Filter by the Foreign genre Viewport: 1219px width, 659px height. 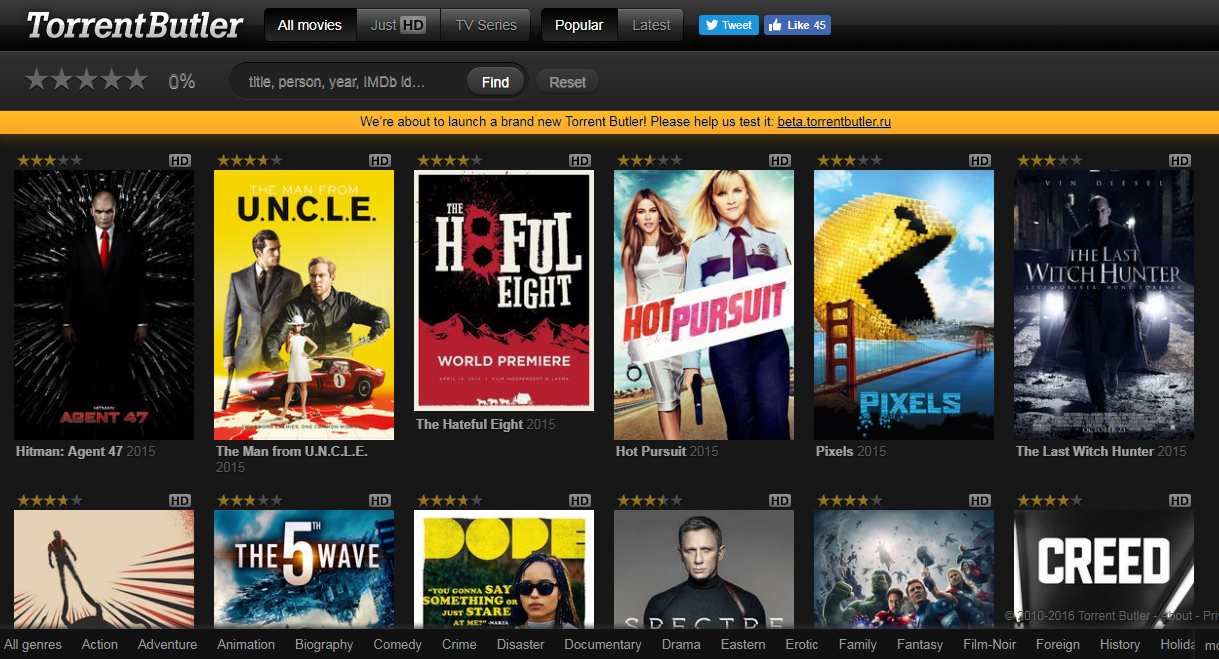point(1058,644)
